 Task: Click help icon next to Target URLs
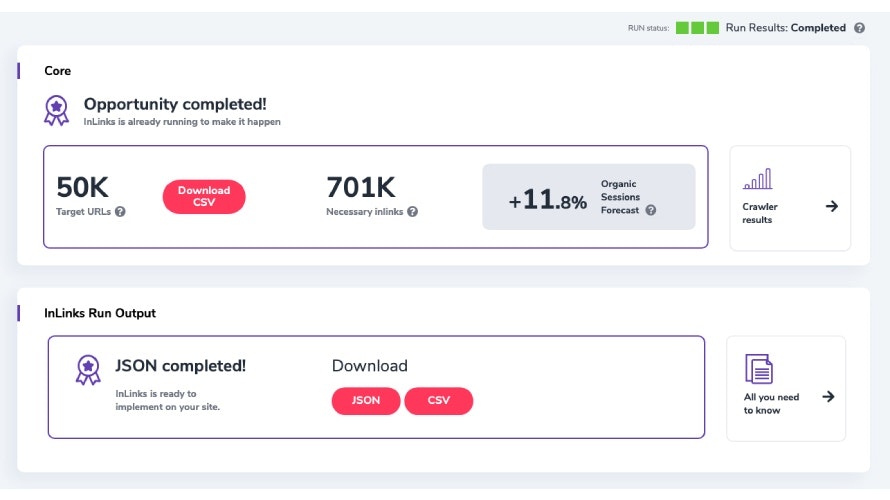(121, 212)
